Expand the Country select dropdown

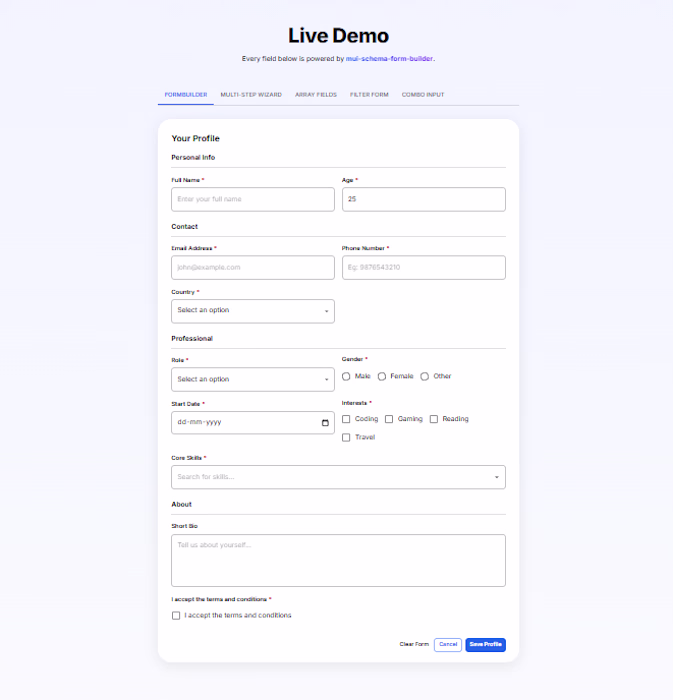[253, 311]
